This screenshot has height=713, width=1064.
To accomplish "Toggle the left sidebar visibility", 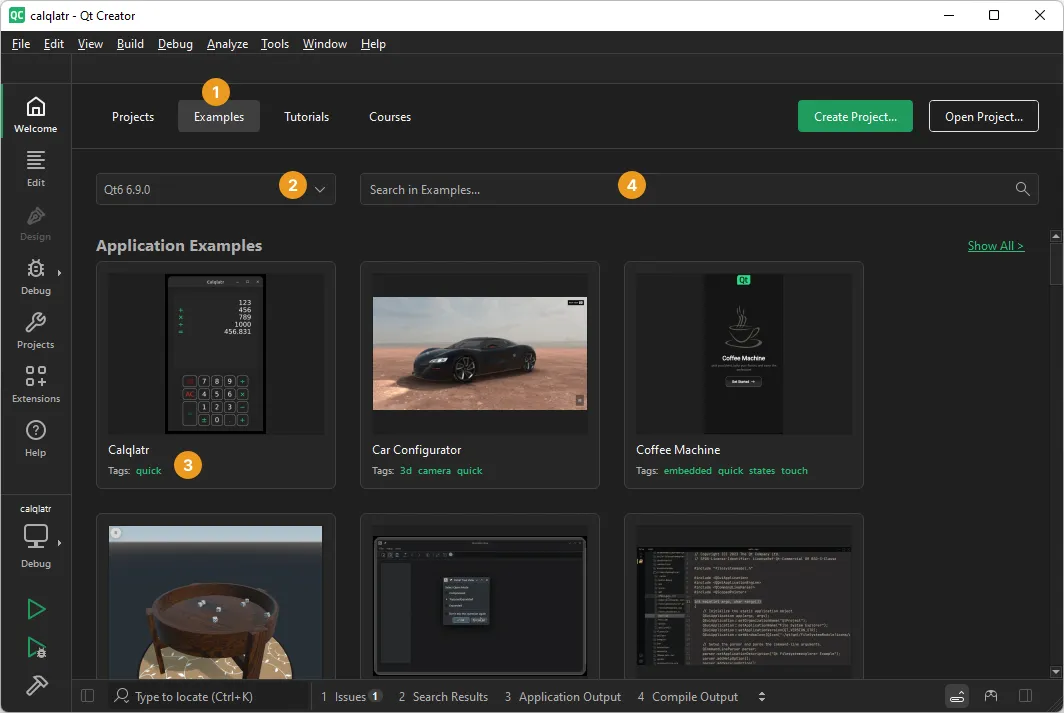I will (87, 696).
